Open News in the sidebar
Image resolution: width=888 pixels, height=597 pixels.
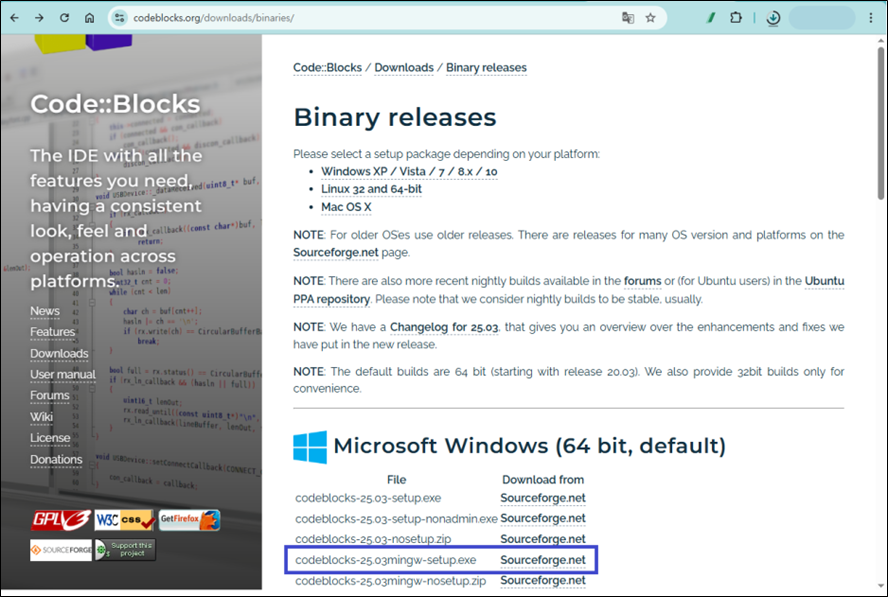pos(45,311)
